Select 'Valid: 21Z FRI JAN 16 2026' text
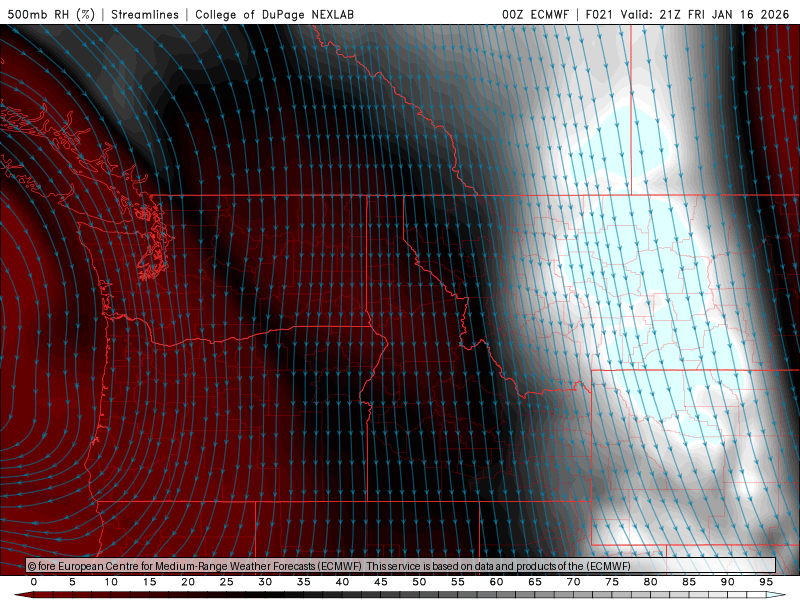 [x=705, y=14]
